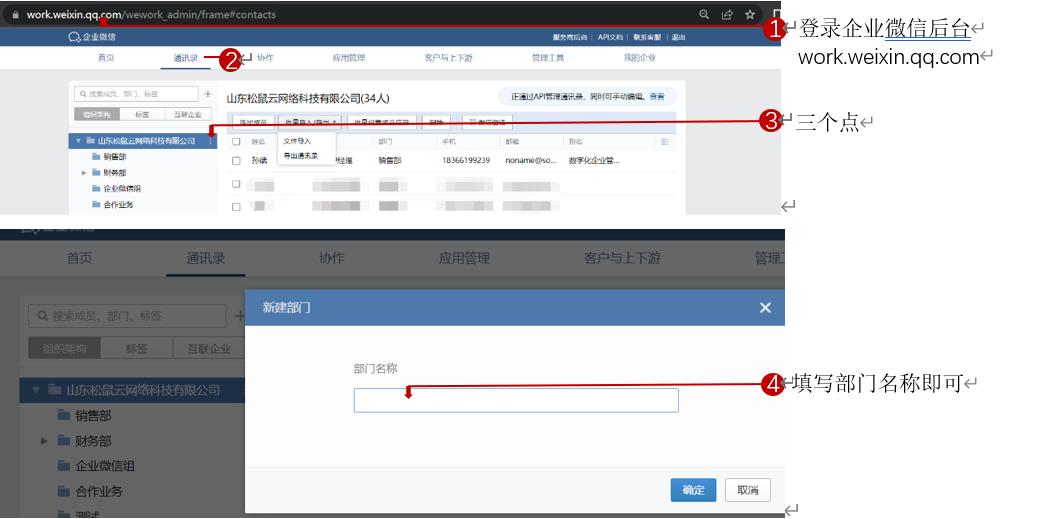
Task: Collapse the company node in the top screenshot tree
Action: pos(78,141)
